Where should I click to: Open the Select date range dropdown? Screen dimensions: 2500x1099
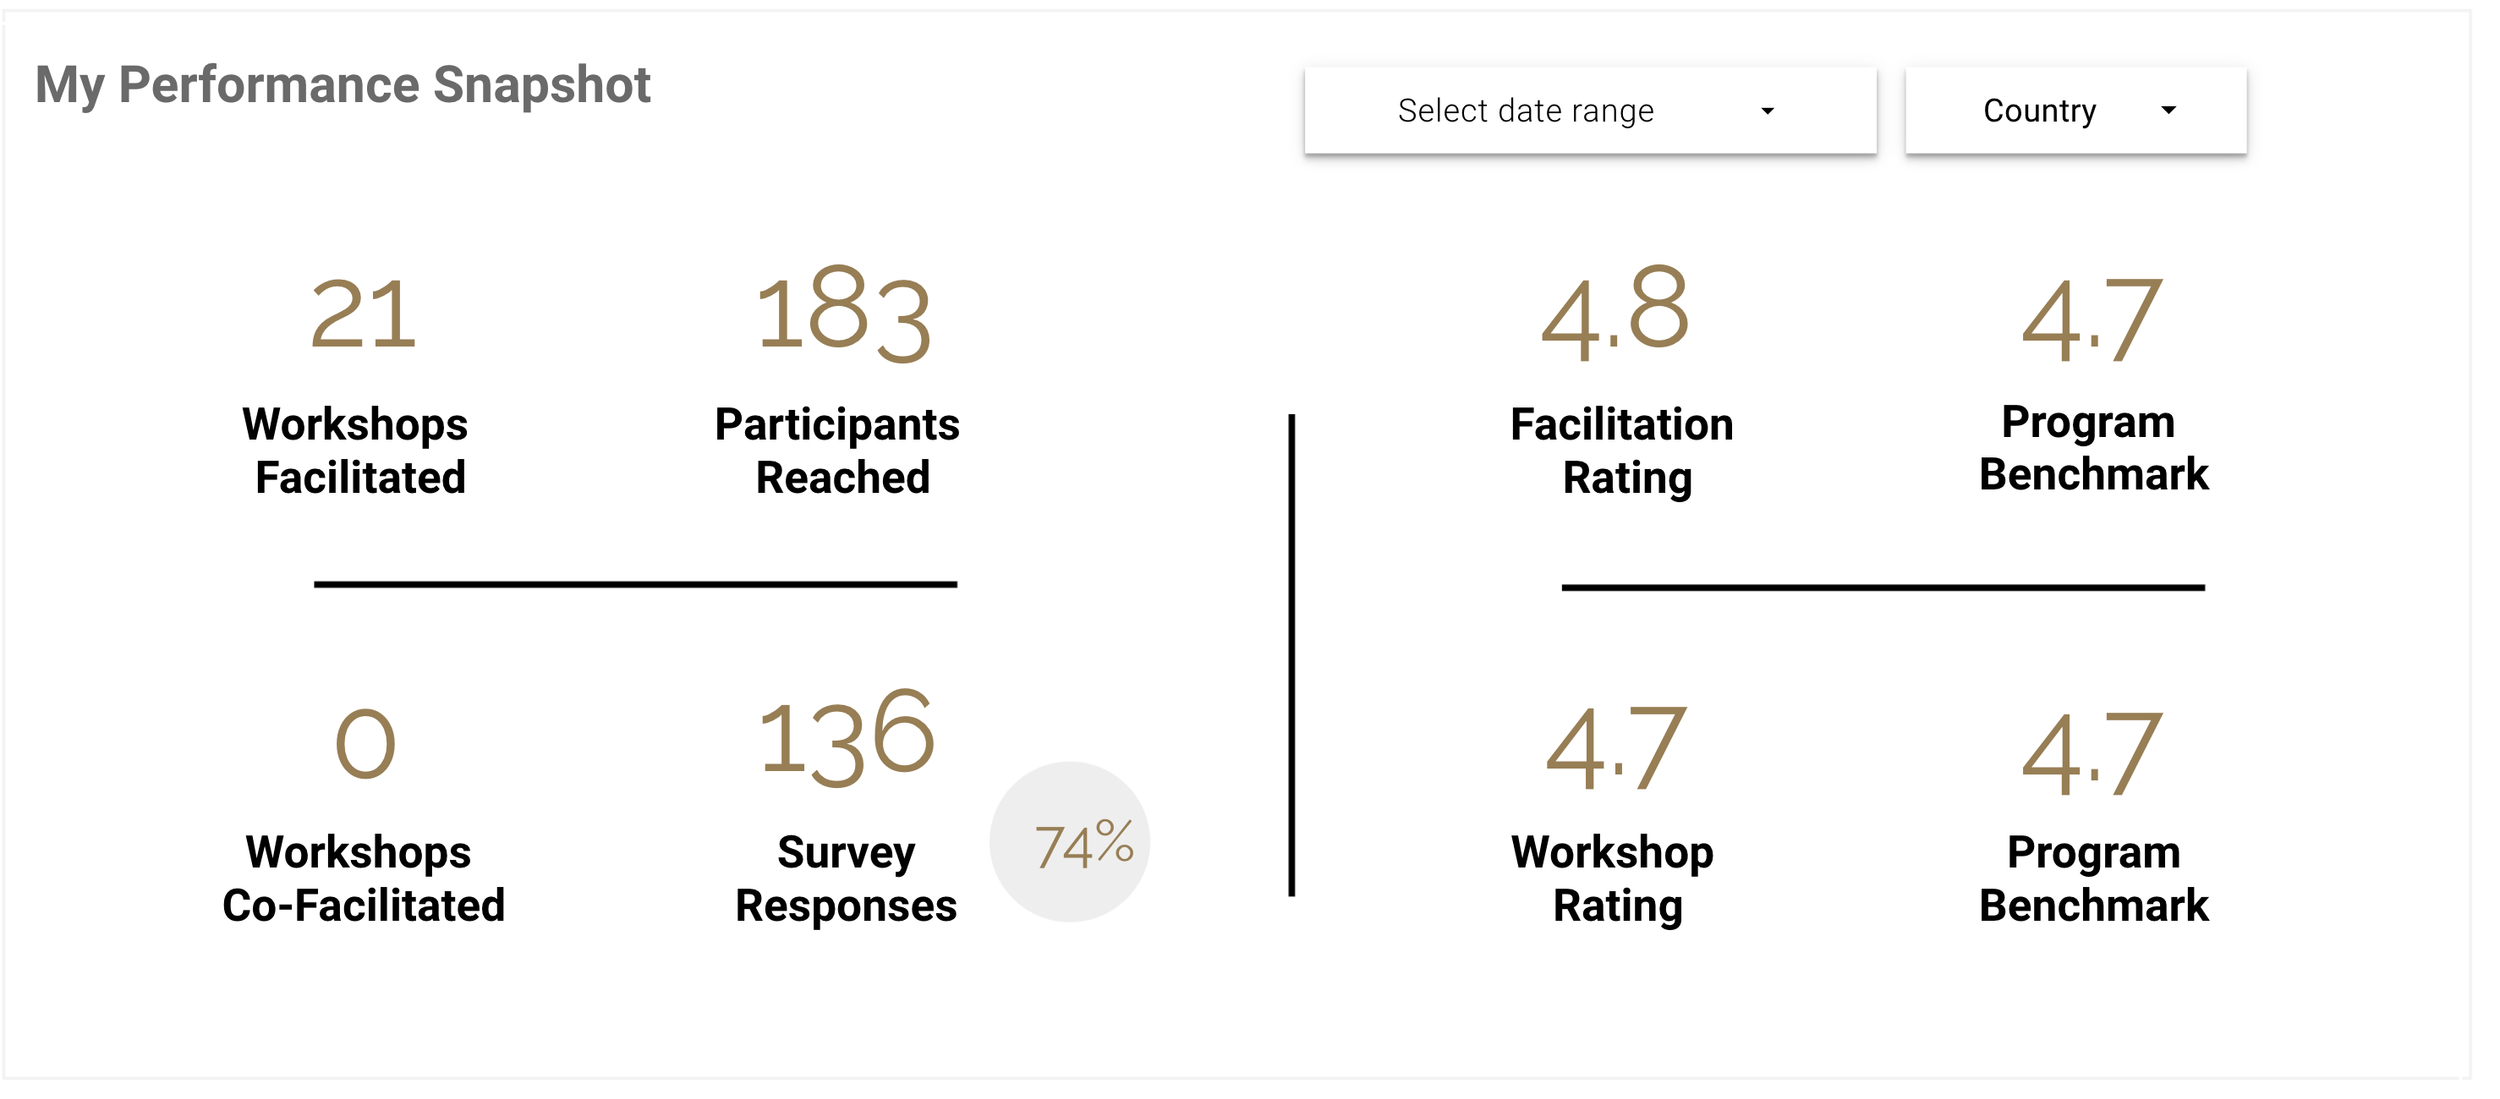[1590, 110]
